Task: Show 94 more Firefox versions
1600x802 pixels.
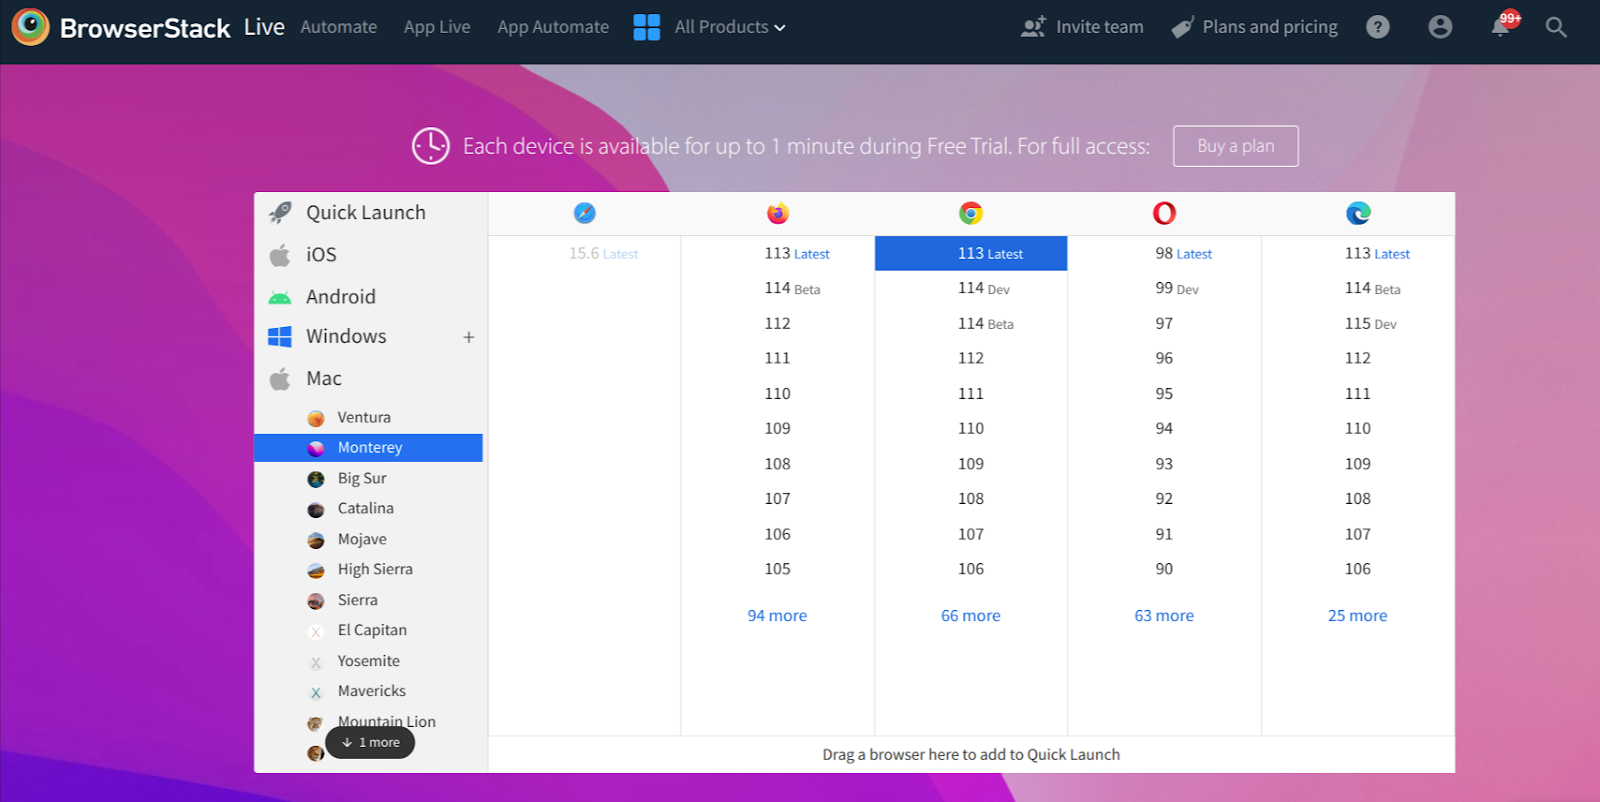Action: click(x=777, y=616)
